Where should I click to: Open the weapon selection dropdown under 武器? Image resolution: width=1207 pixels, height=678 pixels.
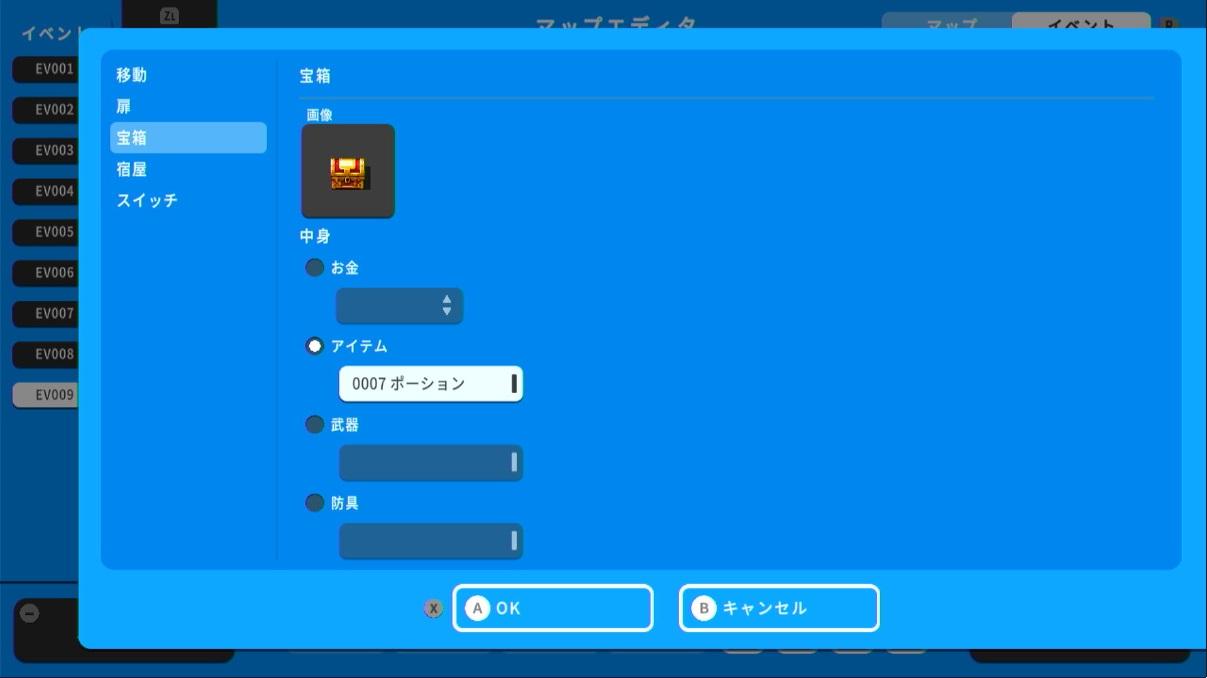click(430, 462)
